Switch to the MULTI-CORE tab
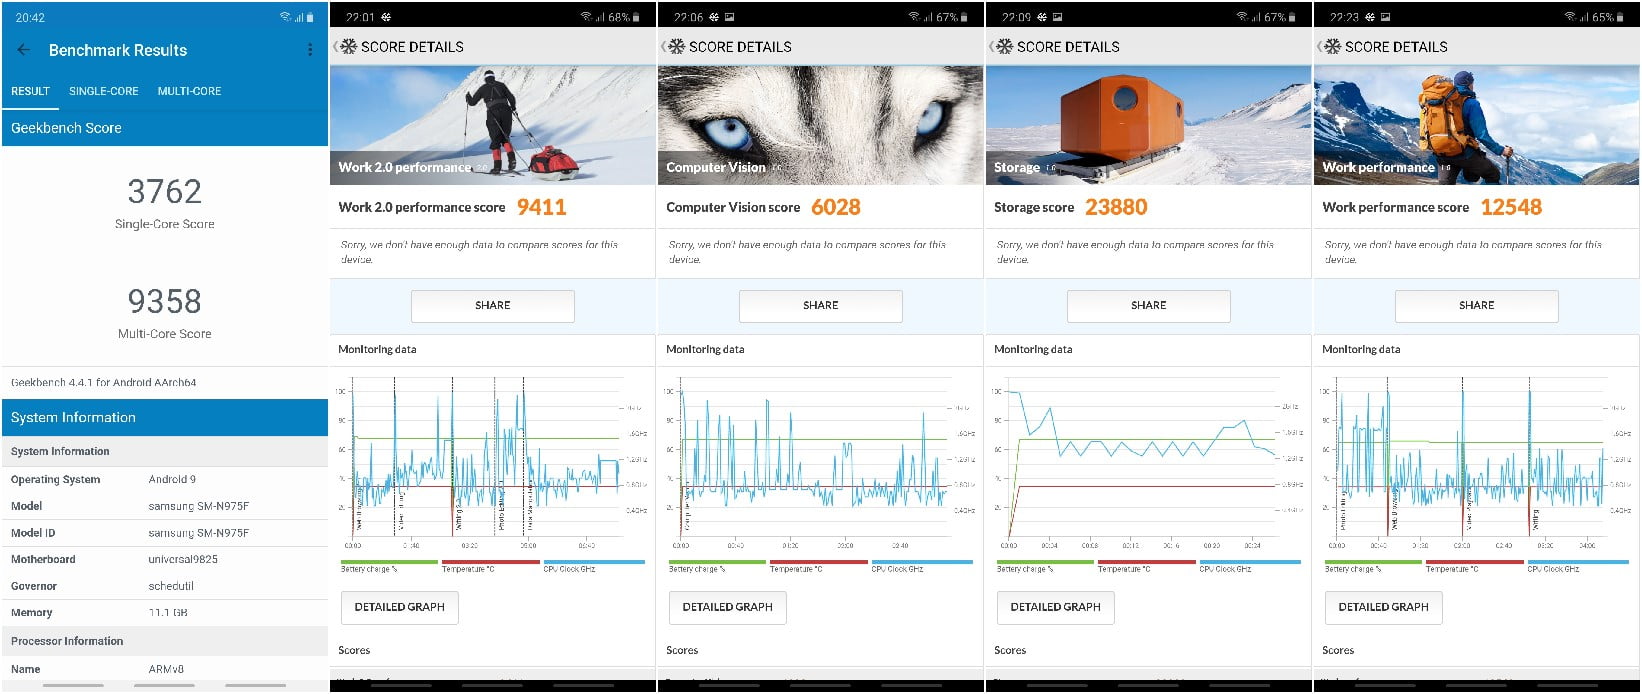This screenshot has width=1642, height=694. [189, 91]
